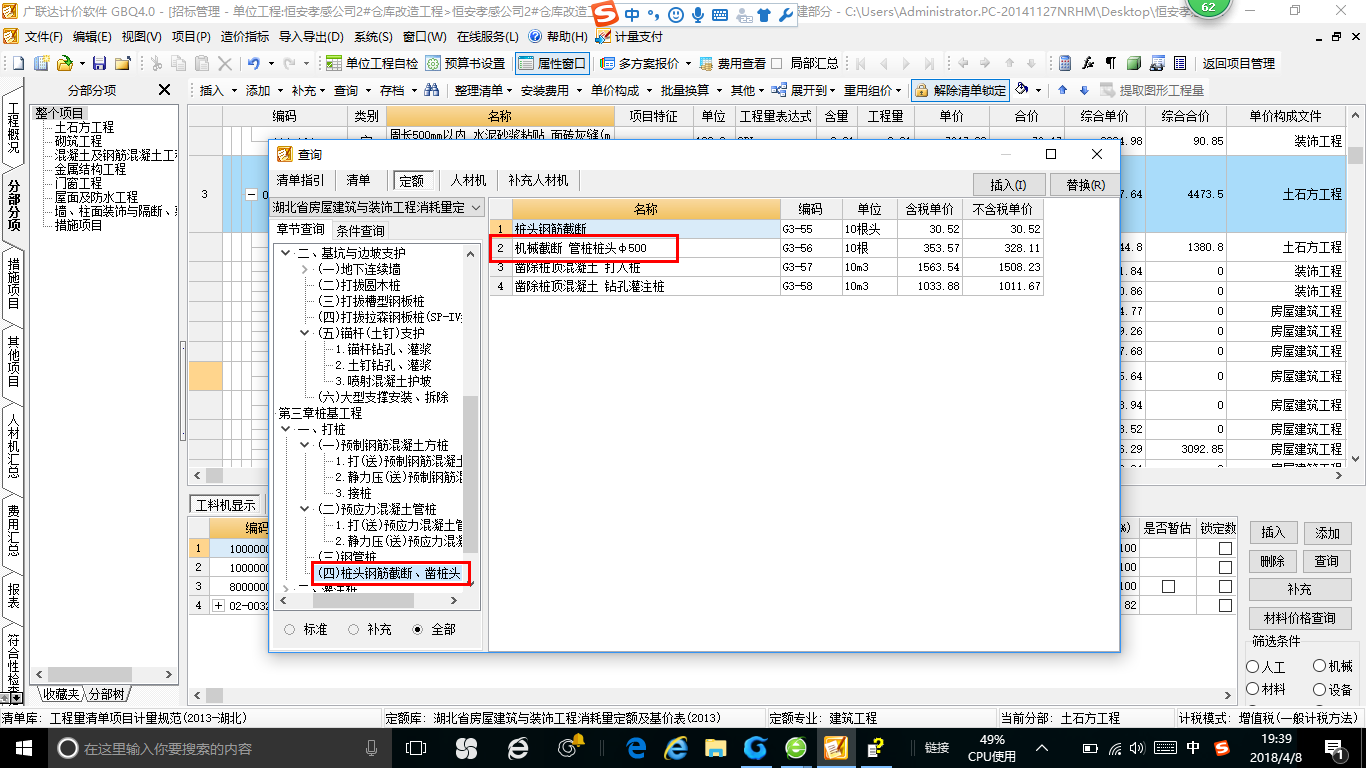Toggle the 局部汇总 checkbox
The height and width of the screenshot is (768, 1366).
[x=777, y=63]
